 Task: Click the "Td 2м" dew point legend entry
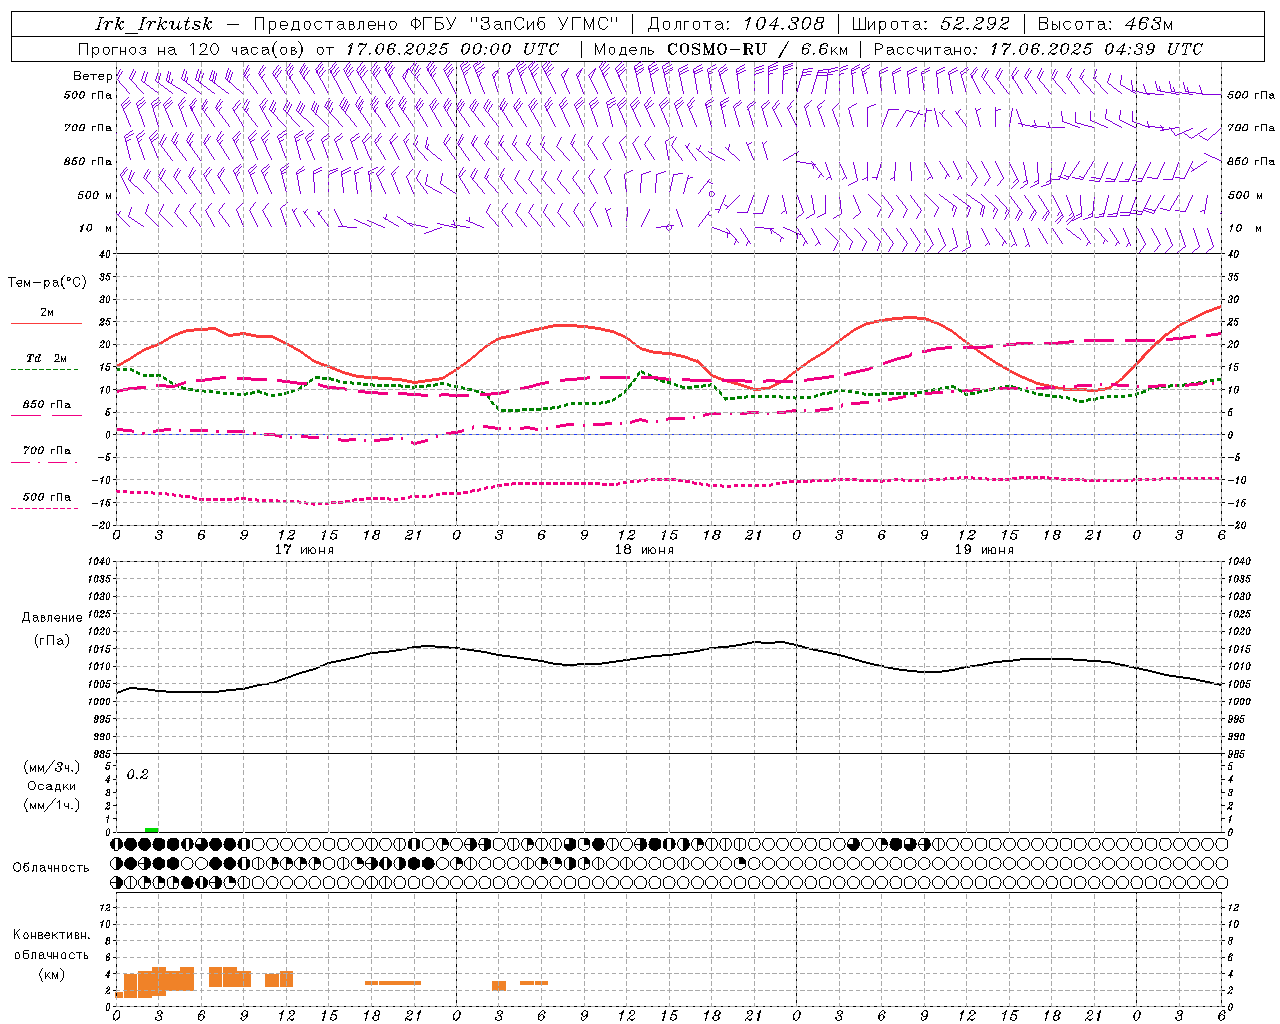[46, 358]
